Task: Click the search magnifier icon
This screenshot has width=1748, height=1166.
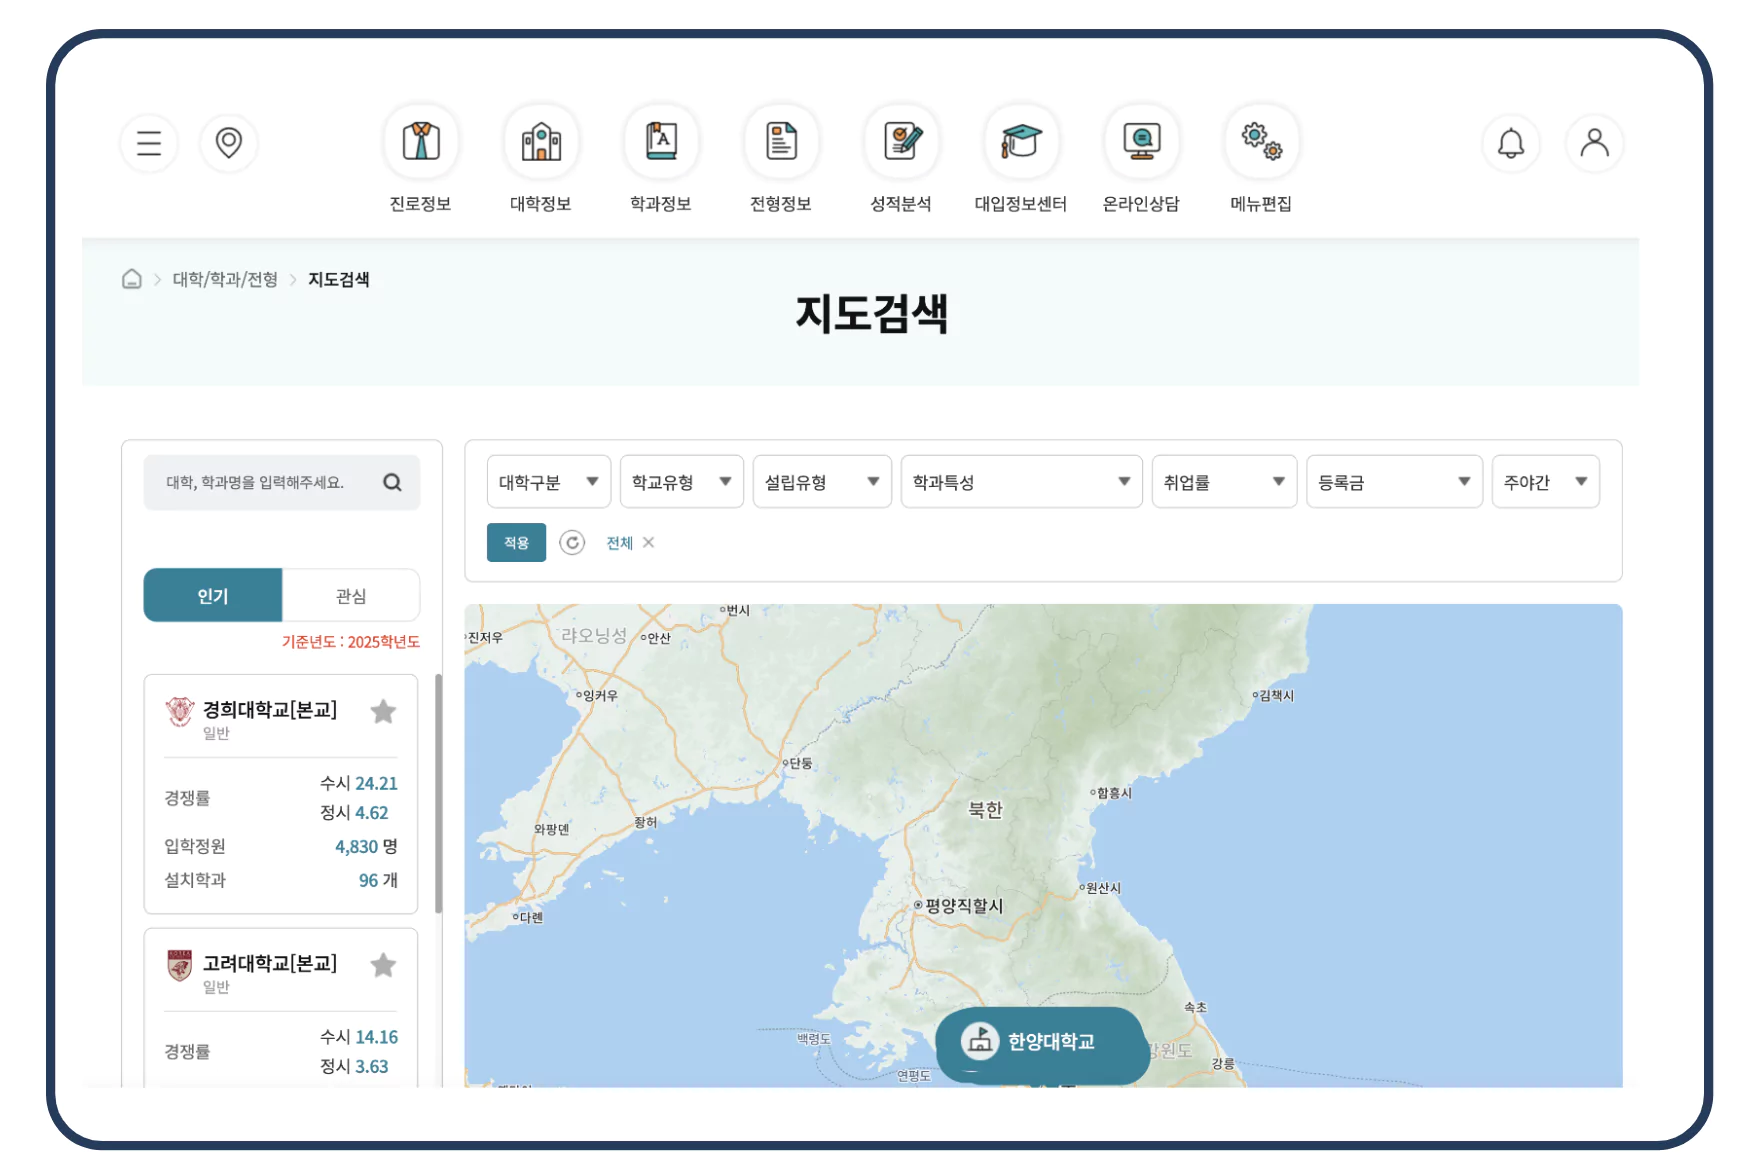Action: tap(392, 482)
